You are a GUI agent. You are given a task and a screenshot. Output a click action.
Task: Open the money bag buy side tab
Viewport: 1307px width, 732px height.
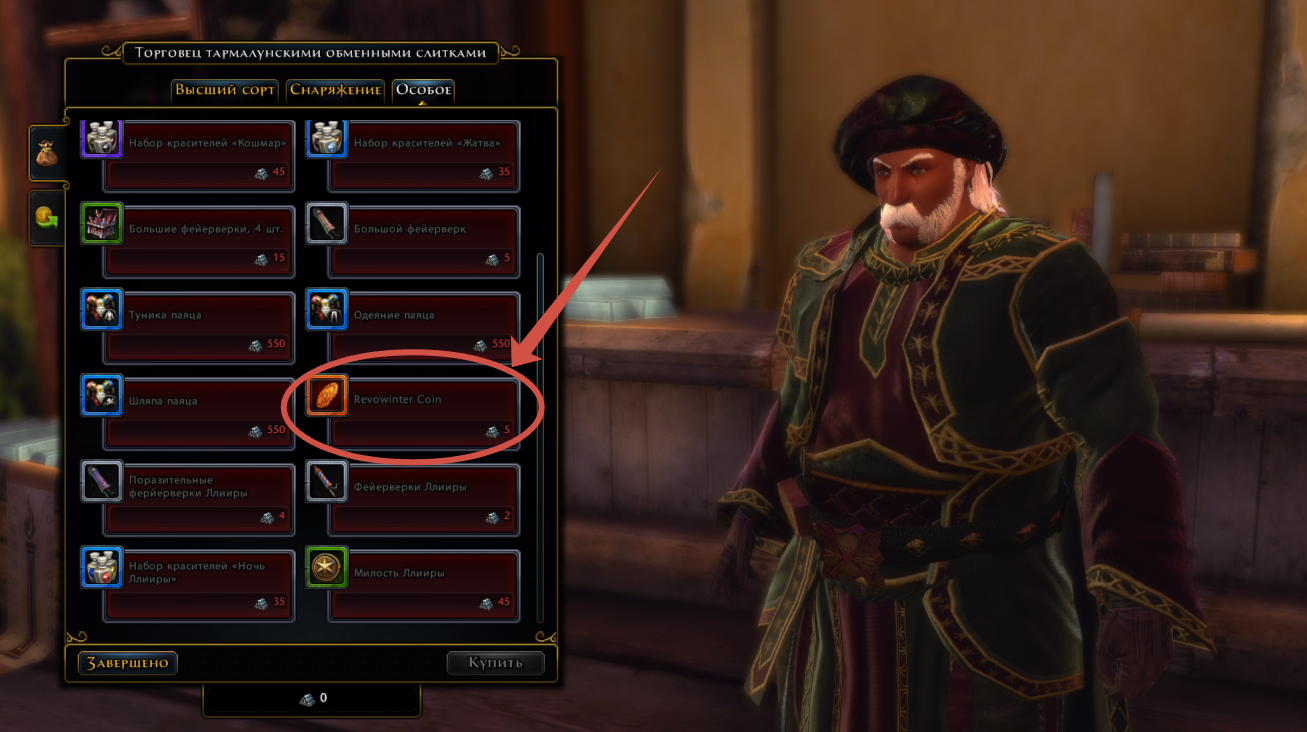click(47, 153)
